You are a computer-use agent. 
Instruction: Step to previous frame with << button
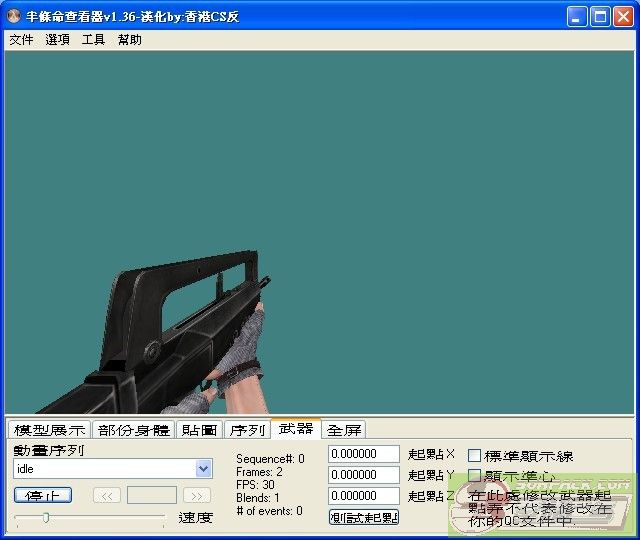107,495
